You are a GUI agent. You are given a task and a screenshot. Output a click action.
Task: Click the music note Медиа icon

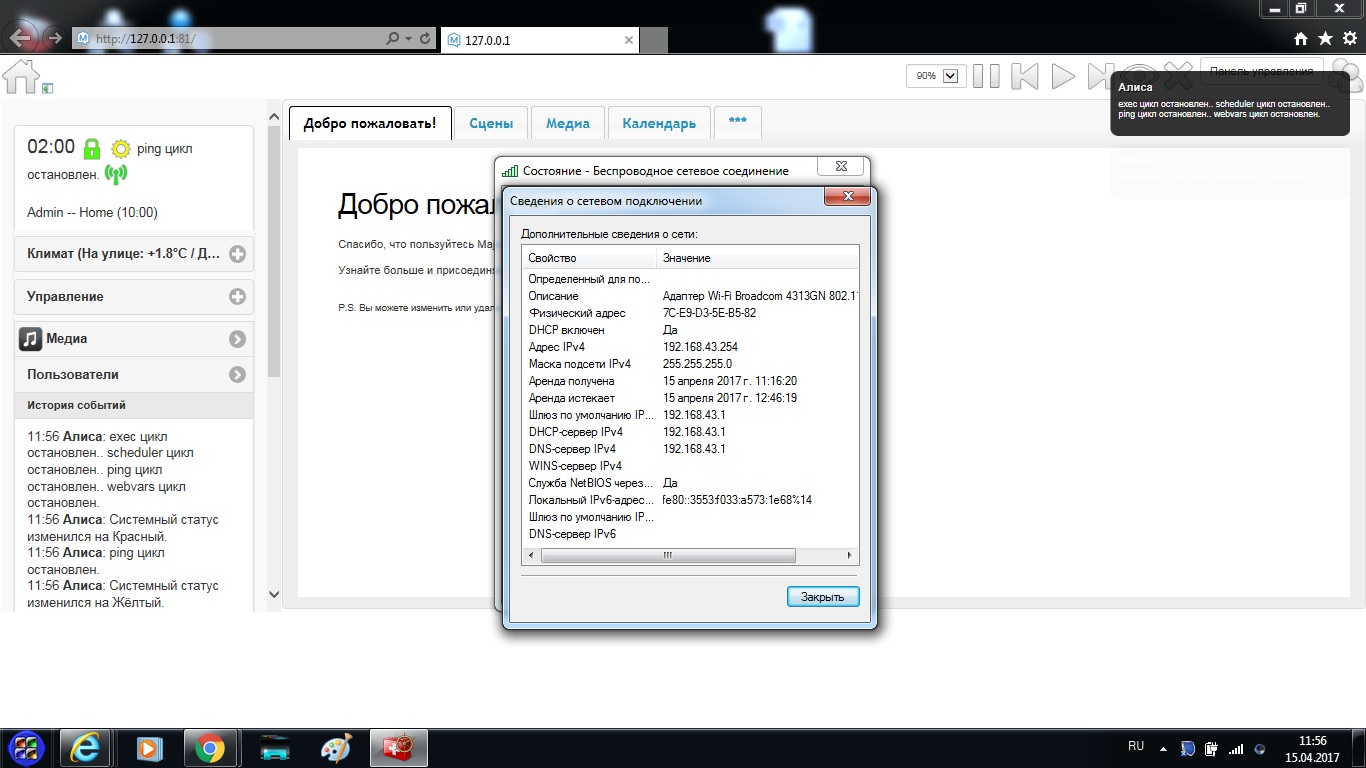(30, 339)
